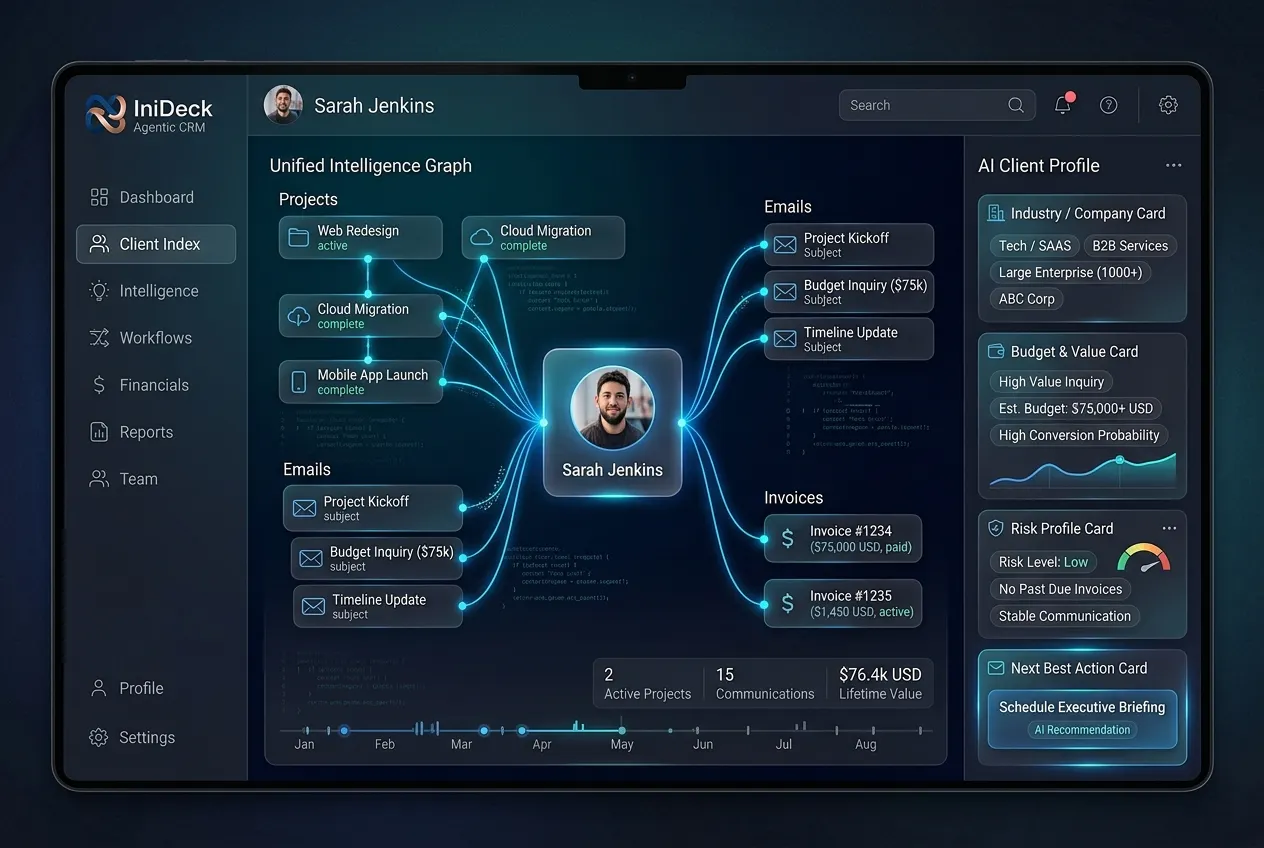Viewport: 1264px width, 848px height.
Task: Click Sarah Jenkins header avatar
Action: click(x=283, y=105)
